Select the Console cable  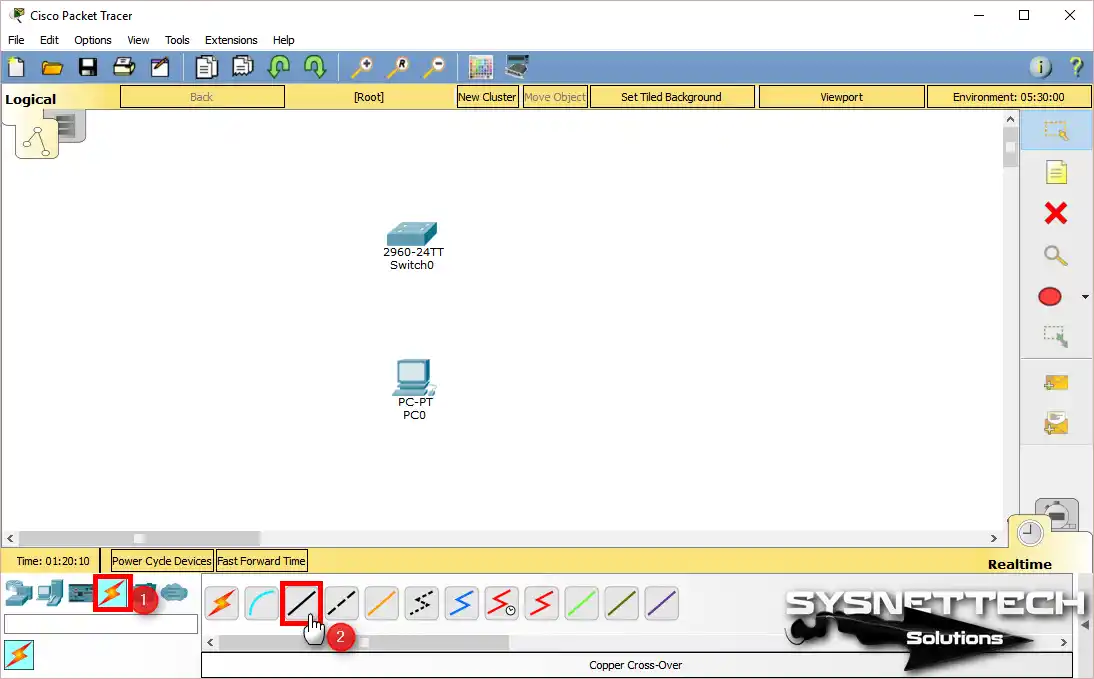click(262, 603)
